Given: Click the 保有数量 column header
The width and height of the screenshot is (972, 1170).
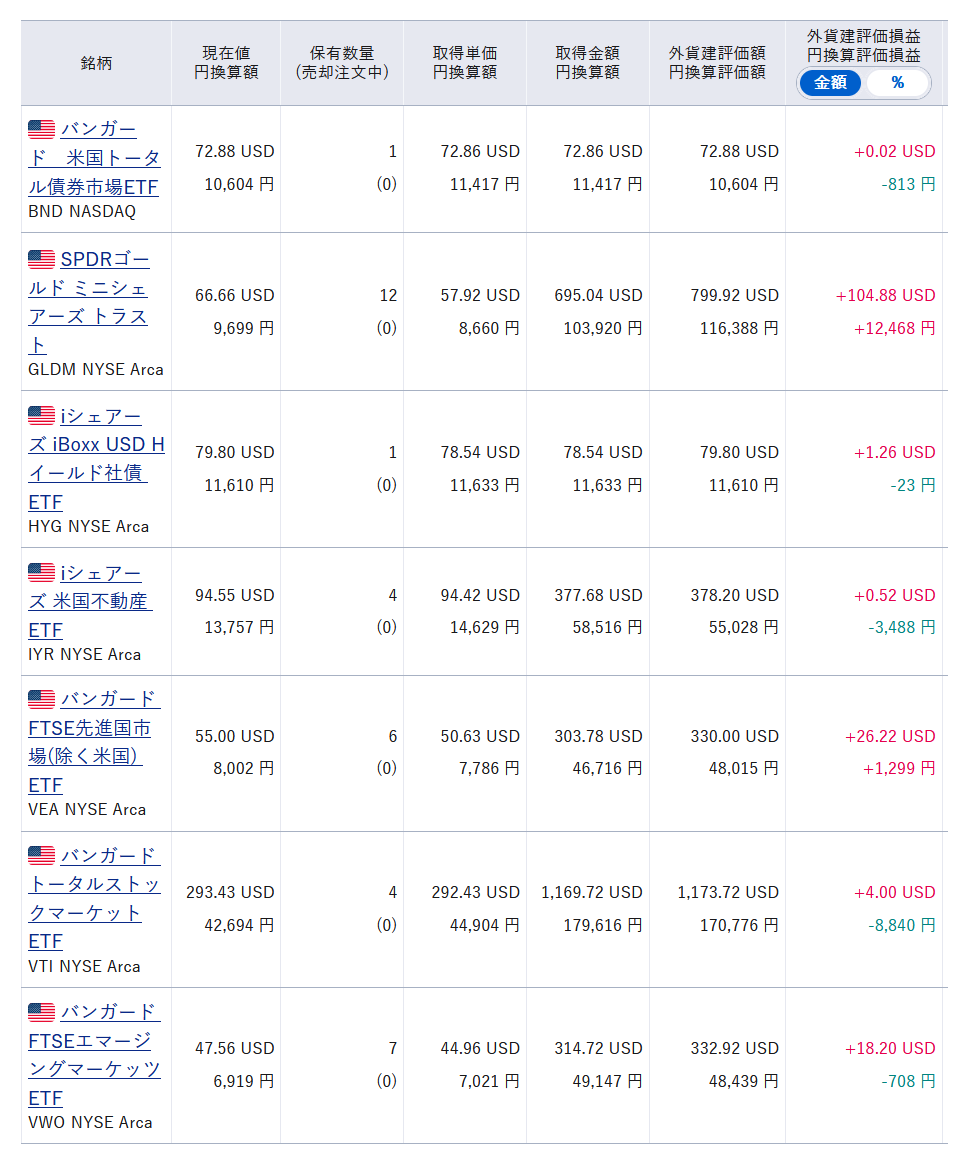Looking at the screenshot, I should pos(342,63).
